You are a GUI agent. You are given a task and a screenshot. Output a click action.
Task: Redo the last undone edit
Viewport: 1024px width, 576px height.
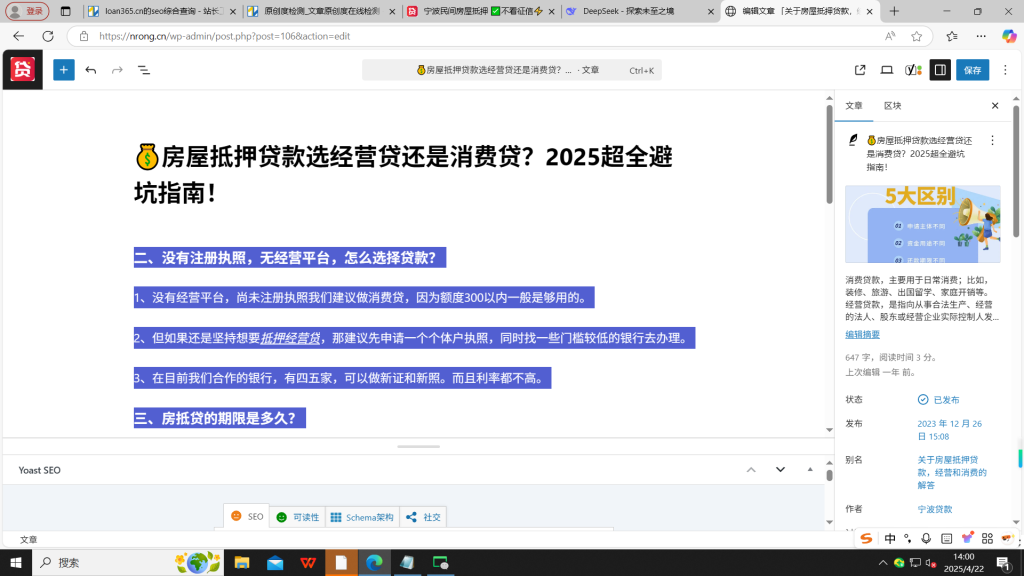tap(117, 70)
